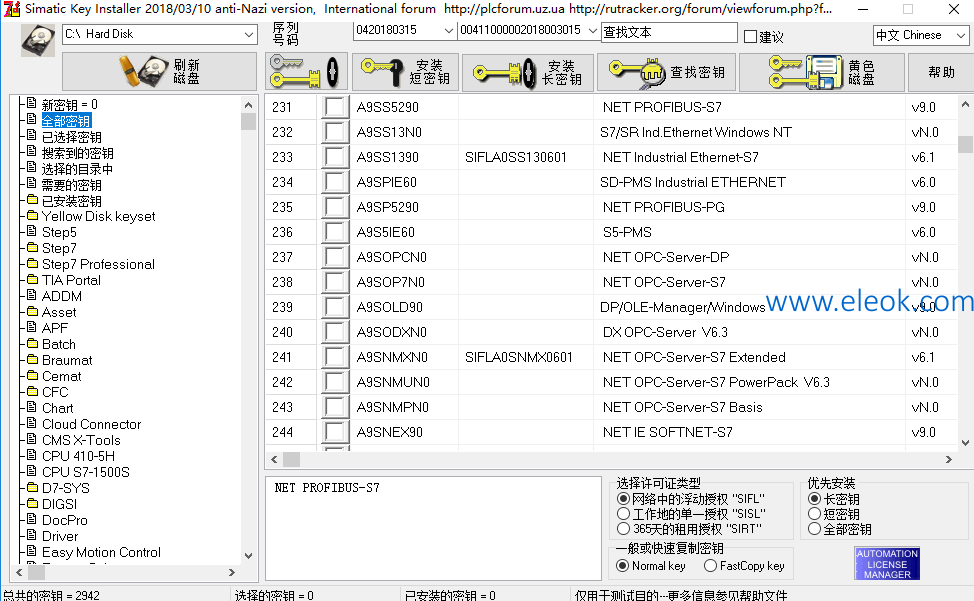The width and height of the screenshot is (974, 601).
Task: Select Step5 in the tree
Action: tap(59, 232)
